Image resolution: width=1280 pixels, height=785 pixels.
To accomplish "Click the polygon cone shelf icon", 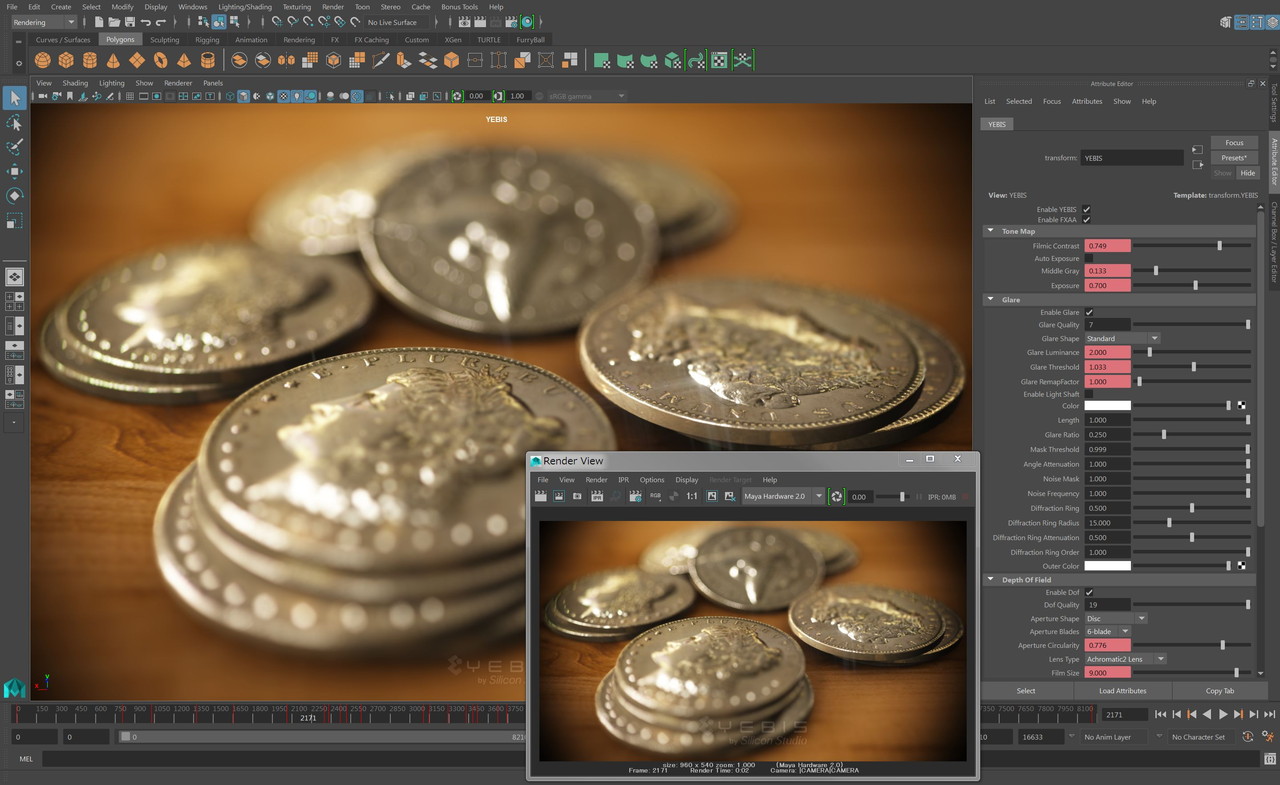I will tap(113, 61).
